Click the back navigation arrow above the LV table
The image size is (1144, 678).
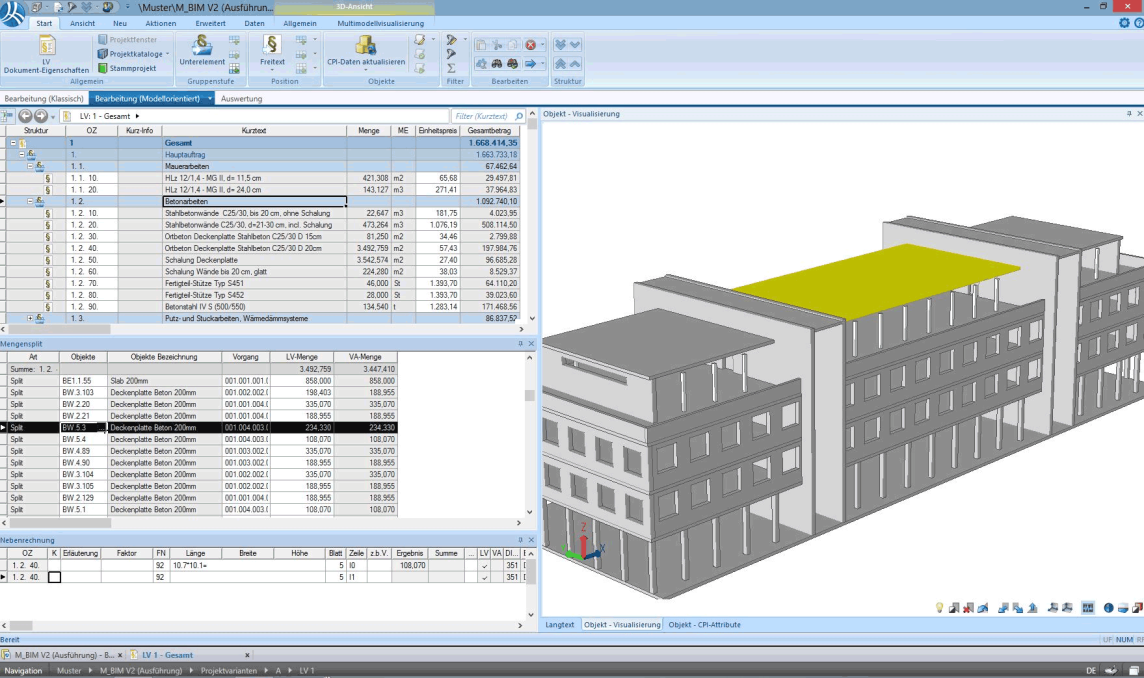click(x=25, y=116)
